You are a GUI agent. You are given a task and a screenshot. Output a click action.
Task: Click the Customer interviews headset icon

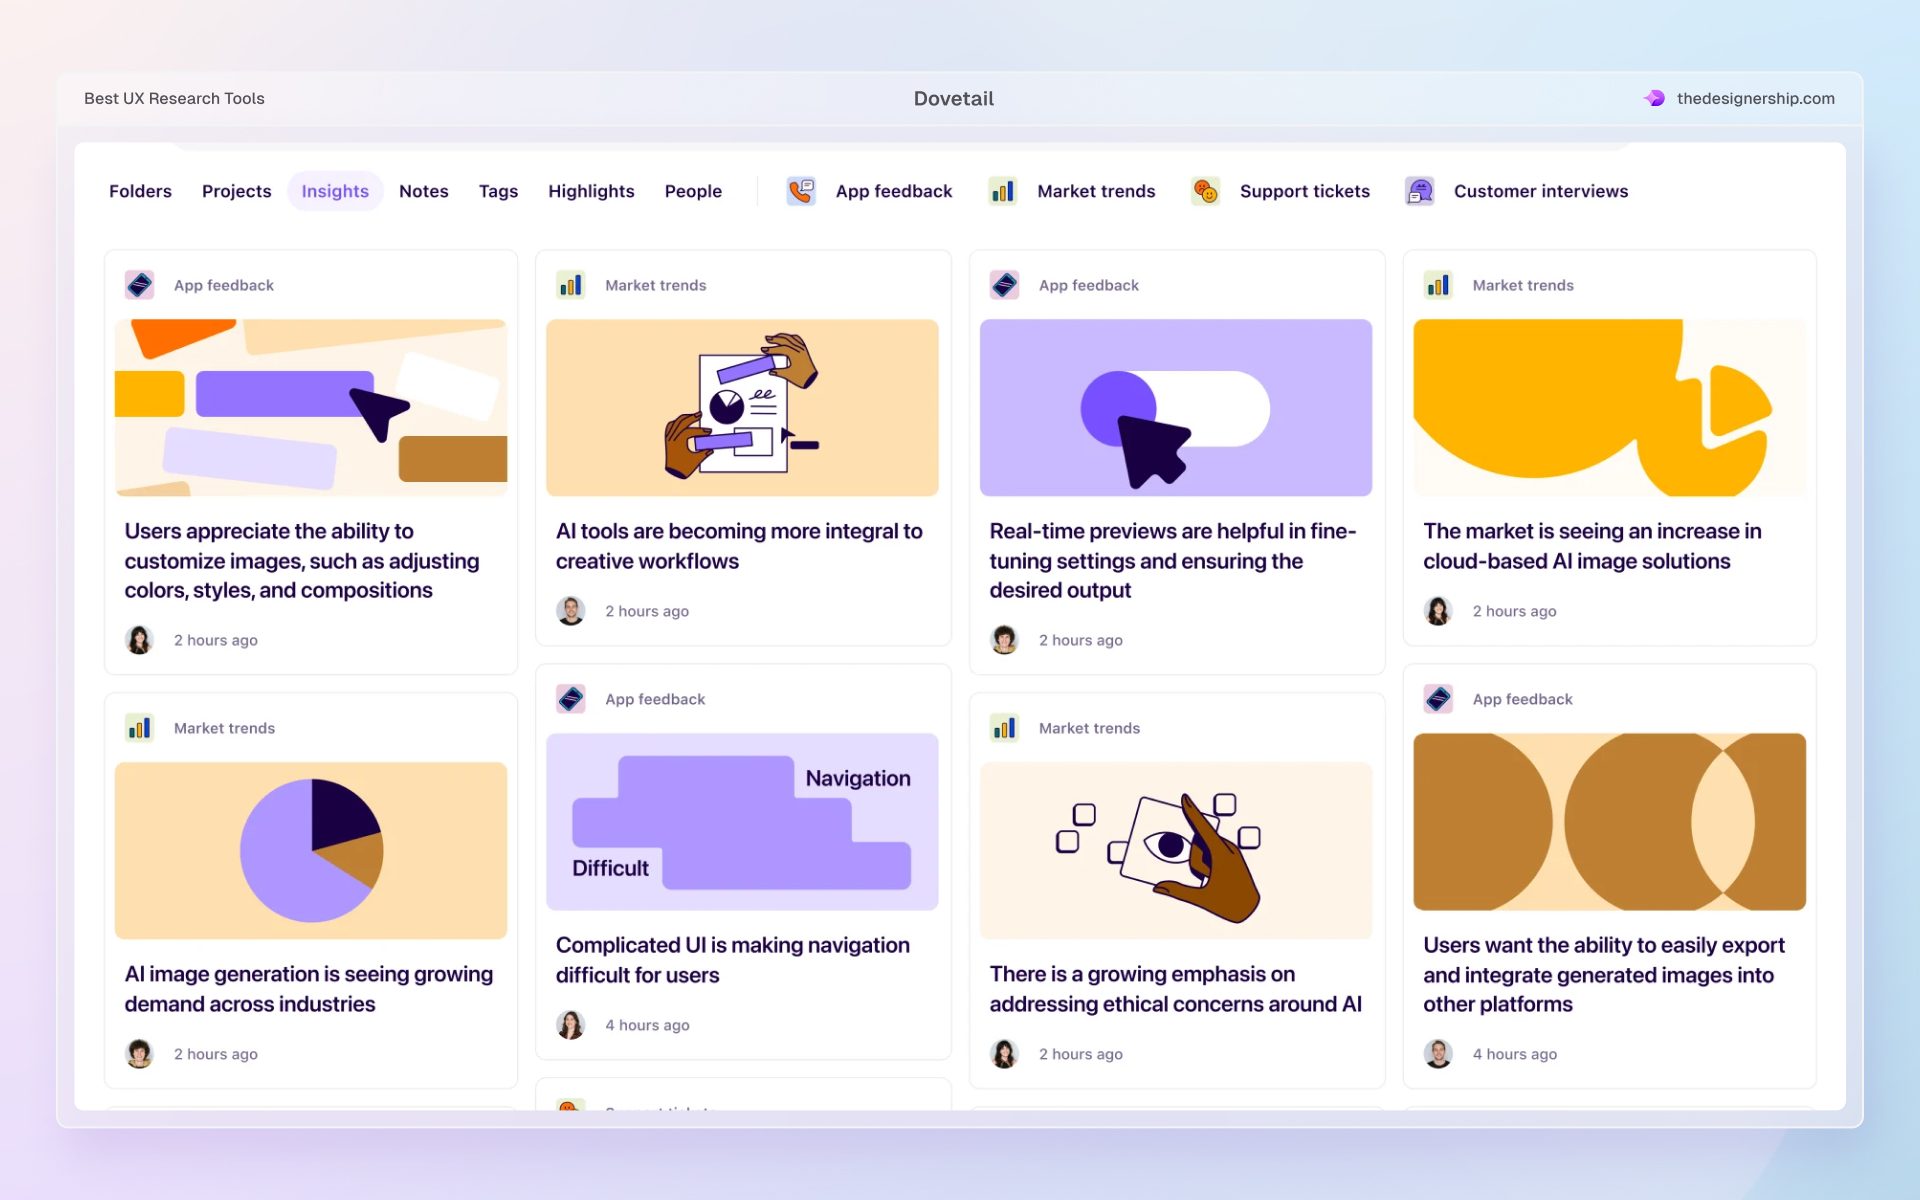pos(1419,191)
